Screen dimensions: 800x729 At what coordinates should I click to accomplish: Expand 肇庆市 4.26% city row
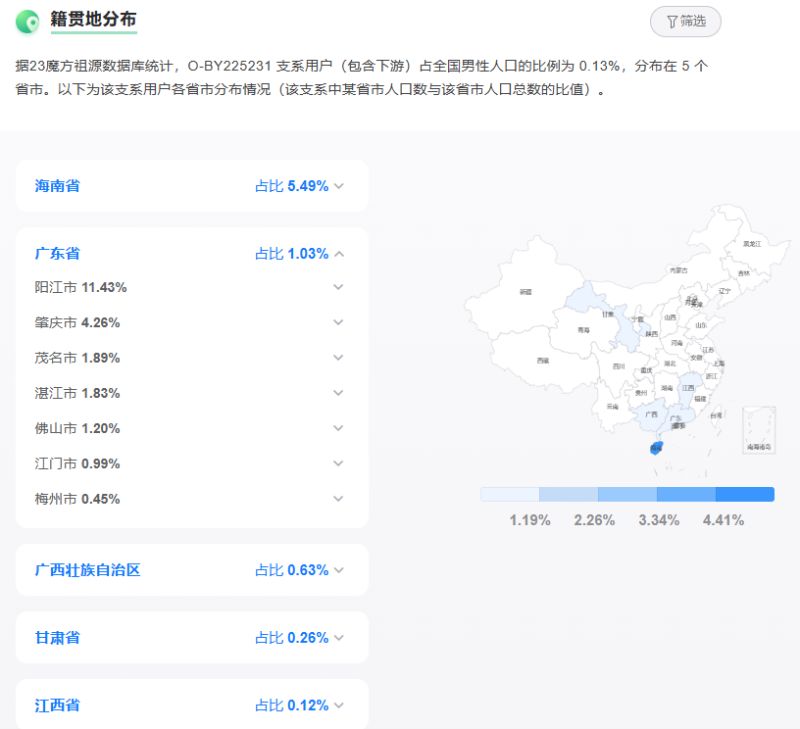point(338,322)
